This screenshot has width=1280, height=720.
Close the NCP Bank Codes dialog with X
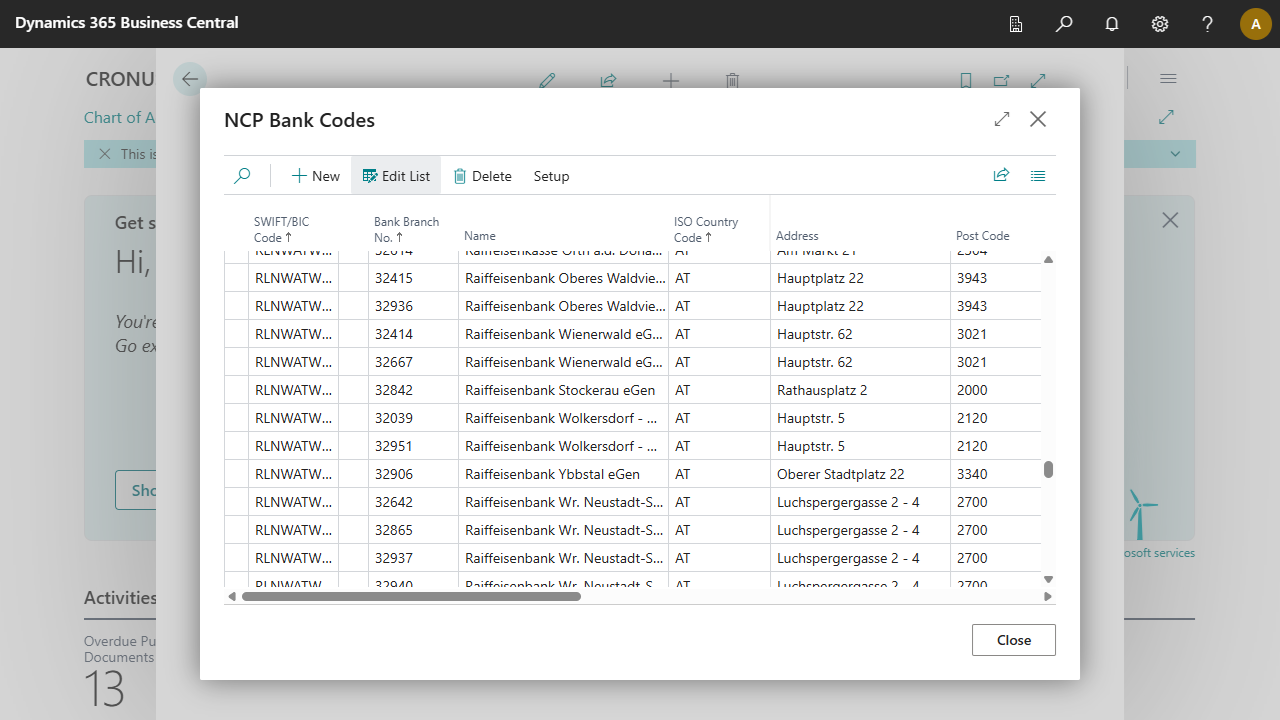coord(1038,119)
